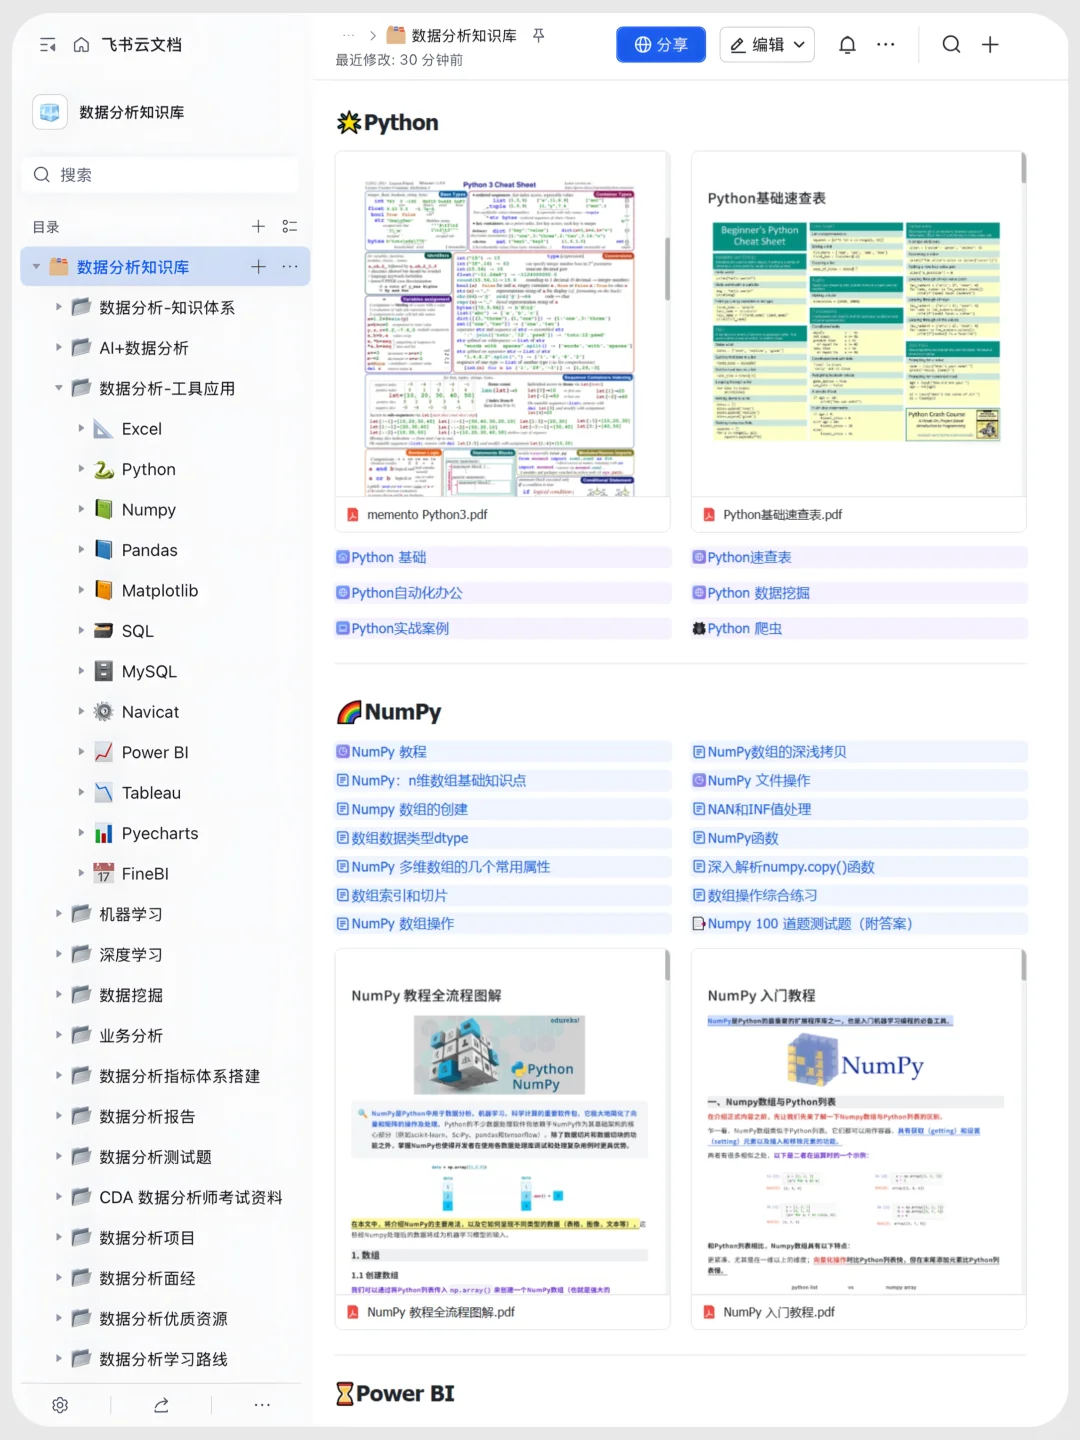
Task: Click scrollbar of memento Python3.pdf preview
Action: 666,268
